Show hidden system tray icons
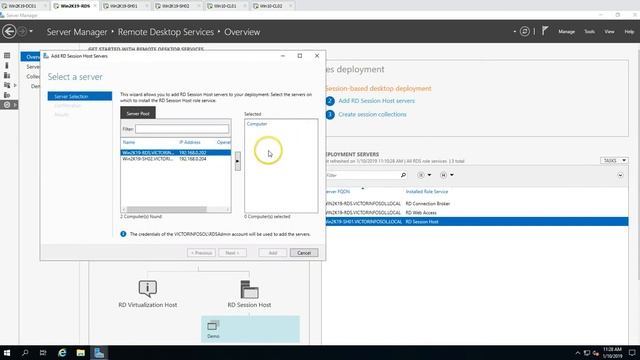 (578, 353)
